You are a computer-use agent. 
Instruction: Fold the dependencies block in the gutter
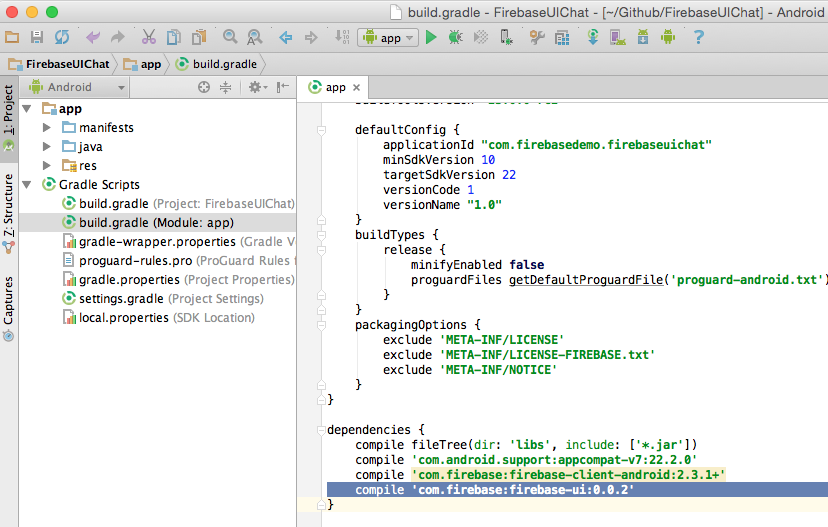coord(321,430)
